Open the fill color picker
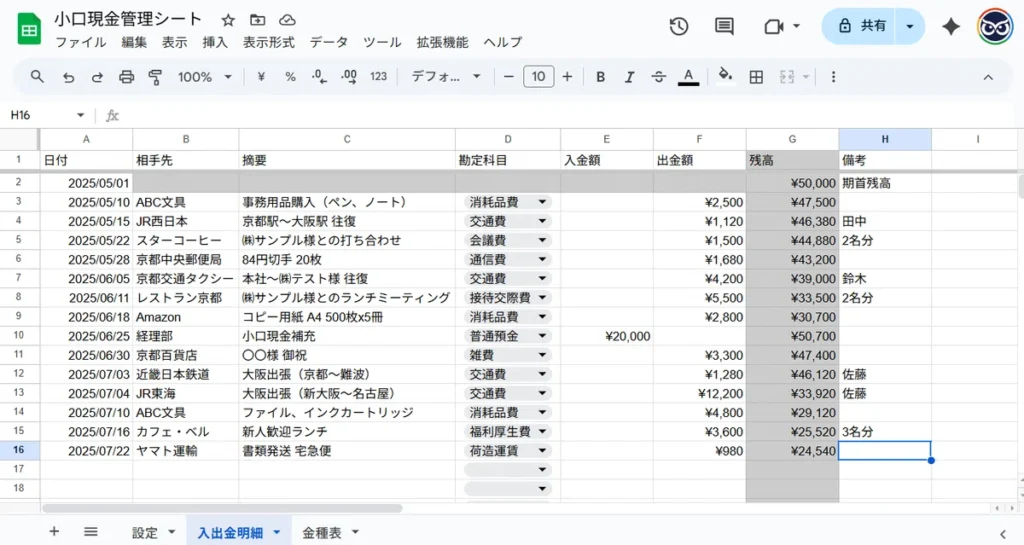1024x545 pixels. pyautogui.click(x=726, y=77)
